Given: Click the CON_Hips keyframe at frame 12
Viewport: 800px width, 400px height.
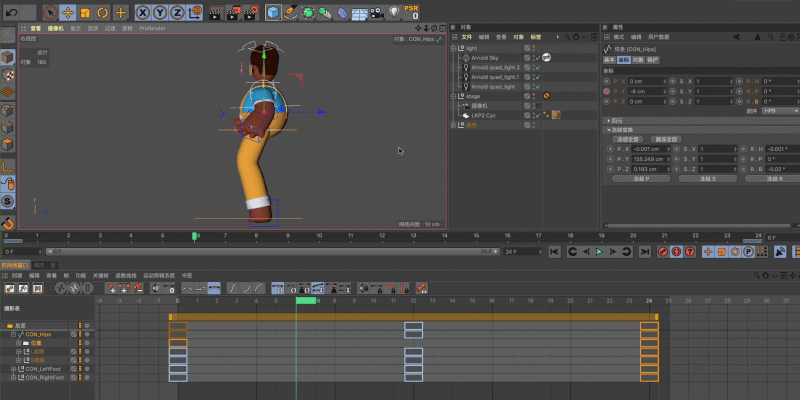Looking at the screenshot, I should click(413, 334).
